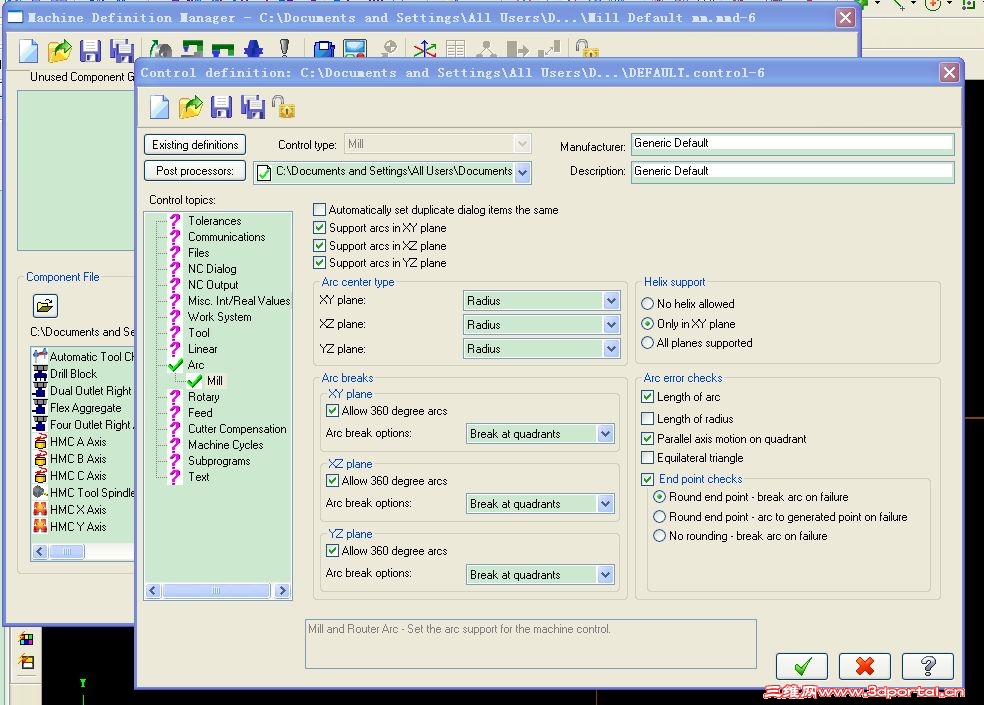Open XY plane arc center type dropdown
The width and height of the screenshot is (984, 705).
click(611, 301)
